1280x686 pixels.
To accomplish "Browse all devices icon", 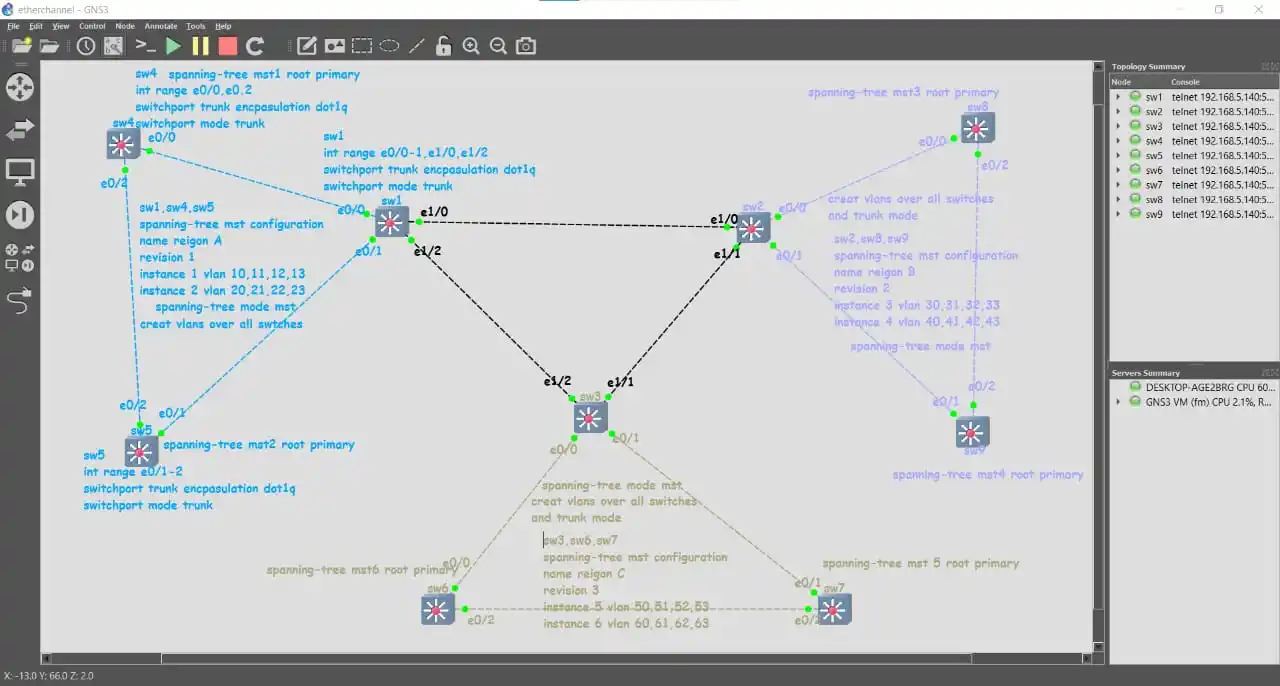I will click(20, 258).
